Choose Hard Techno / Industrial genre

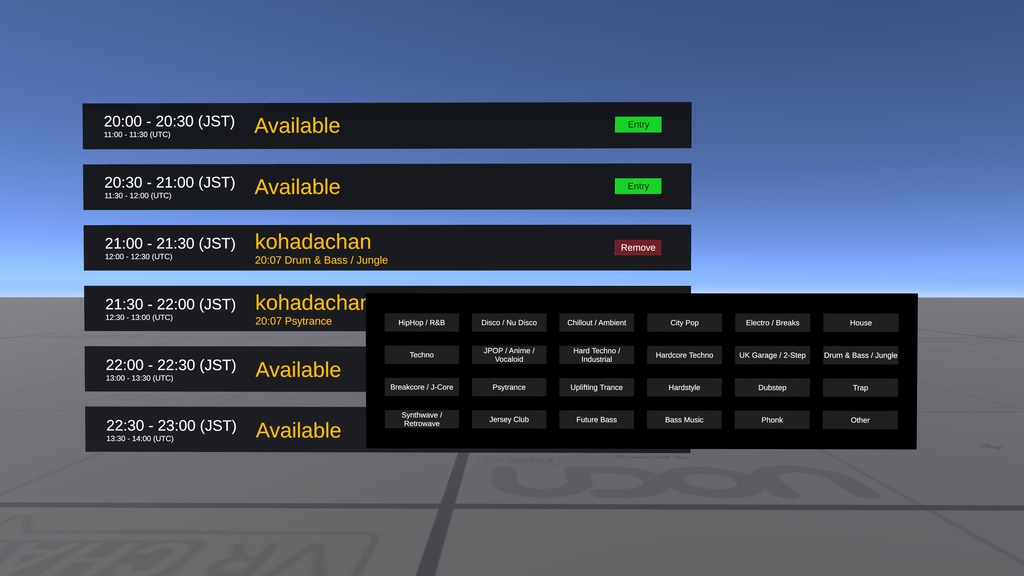coord(596,355)
